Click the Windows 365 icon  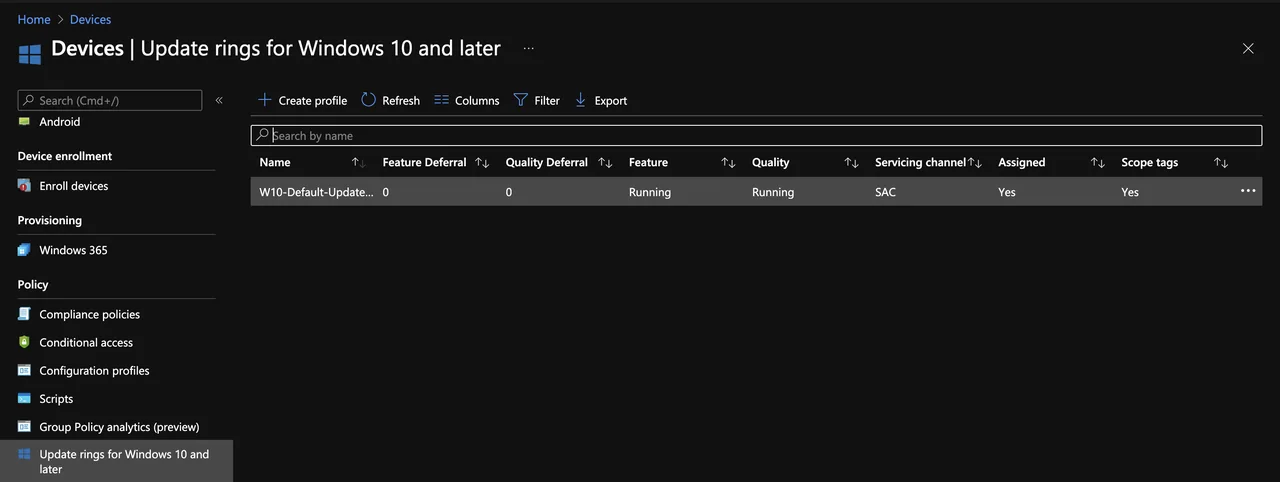(24, 249)
